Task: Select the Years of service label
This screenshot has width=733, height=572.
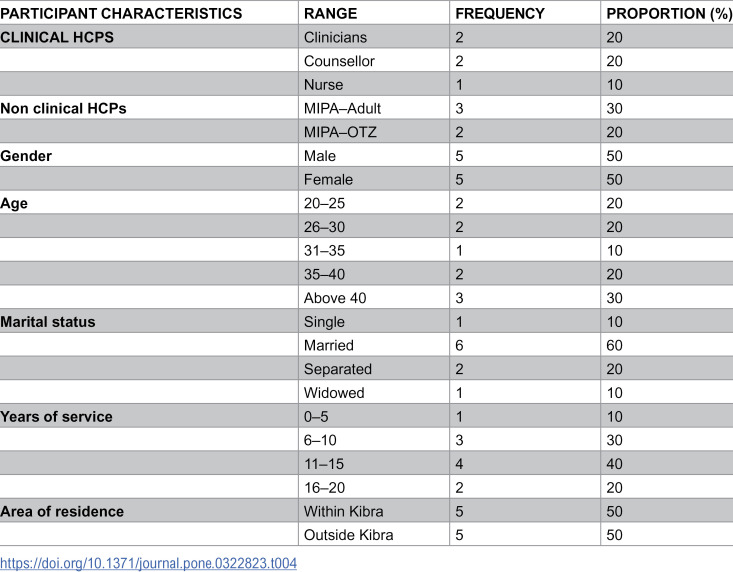Action: (x=56, y=416)
